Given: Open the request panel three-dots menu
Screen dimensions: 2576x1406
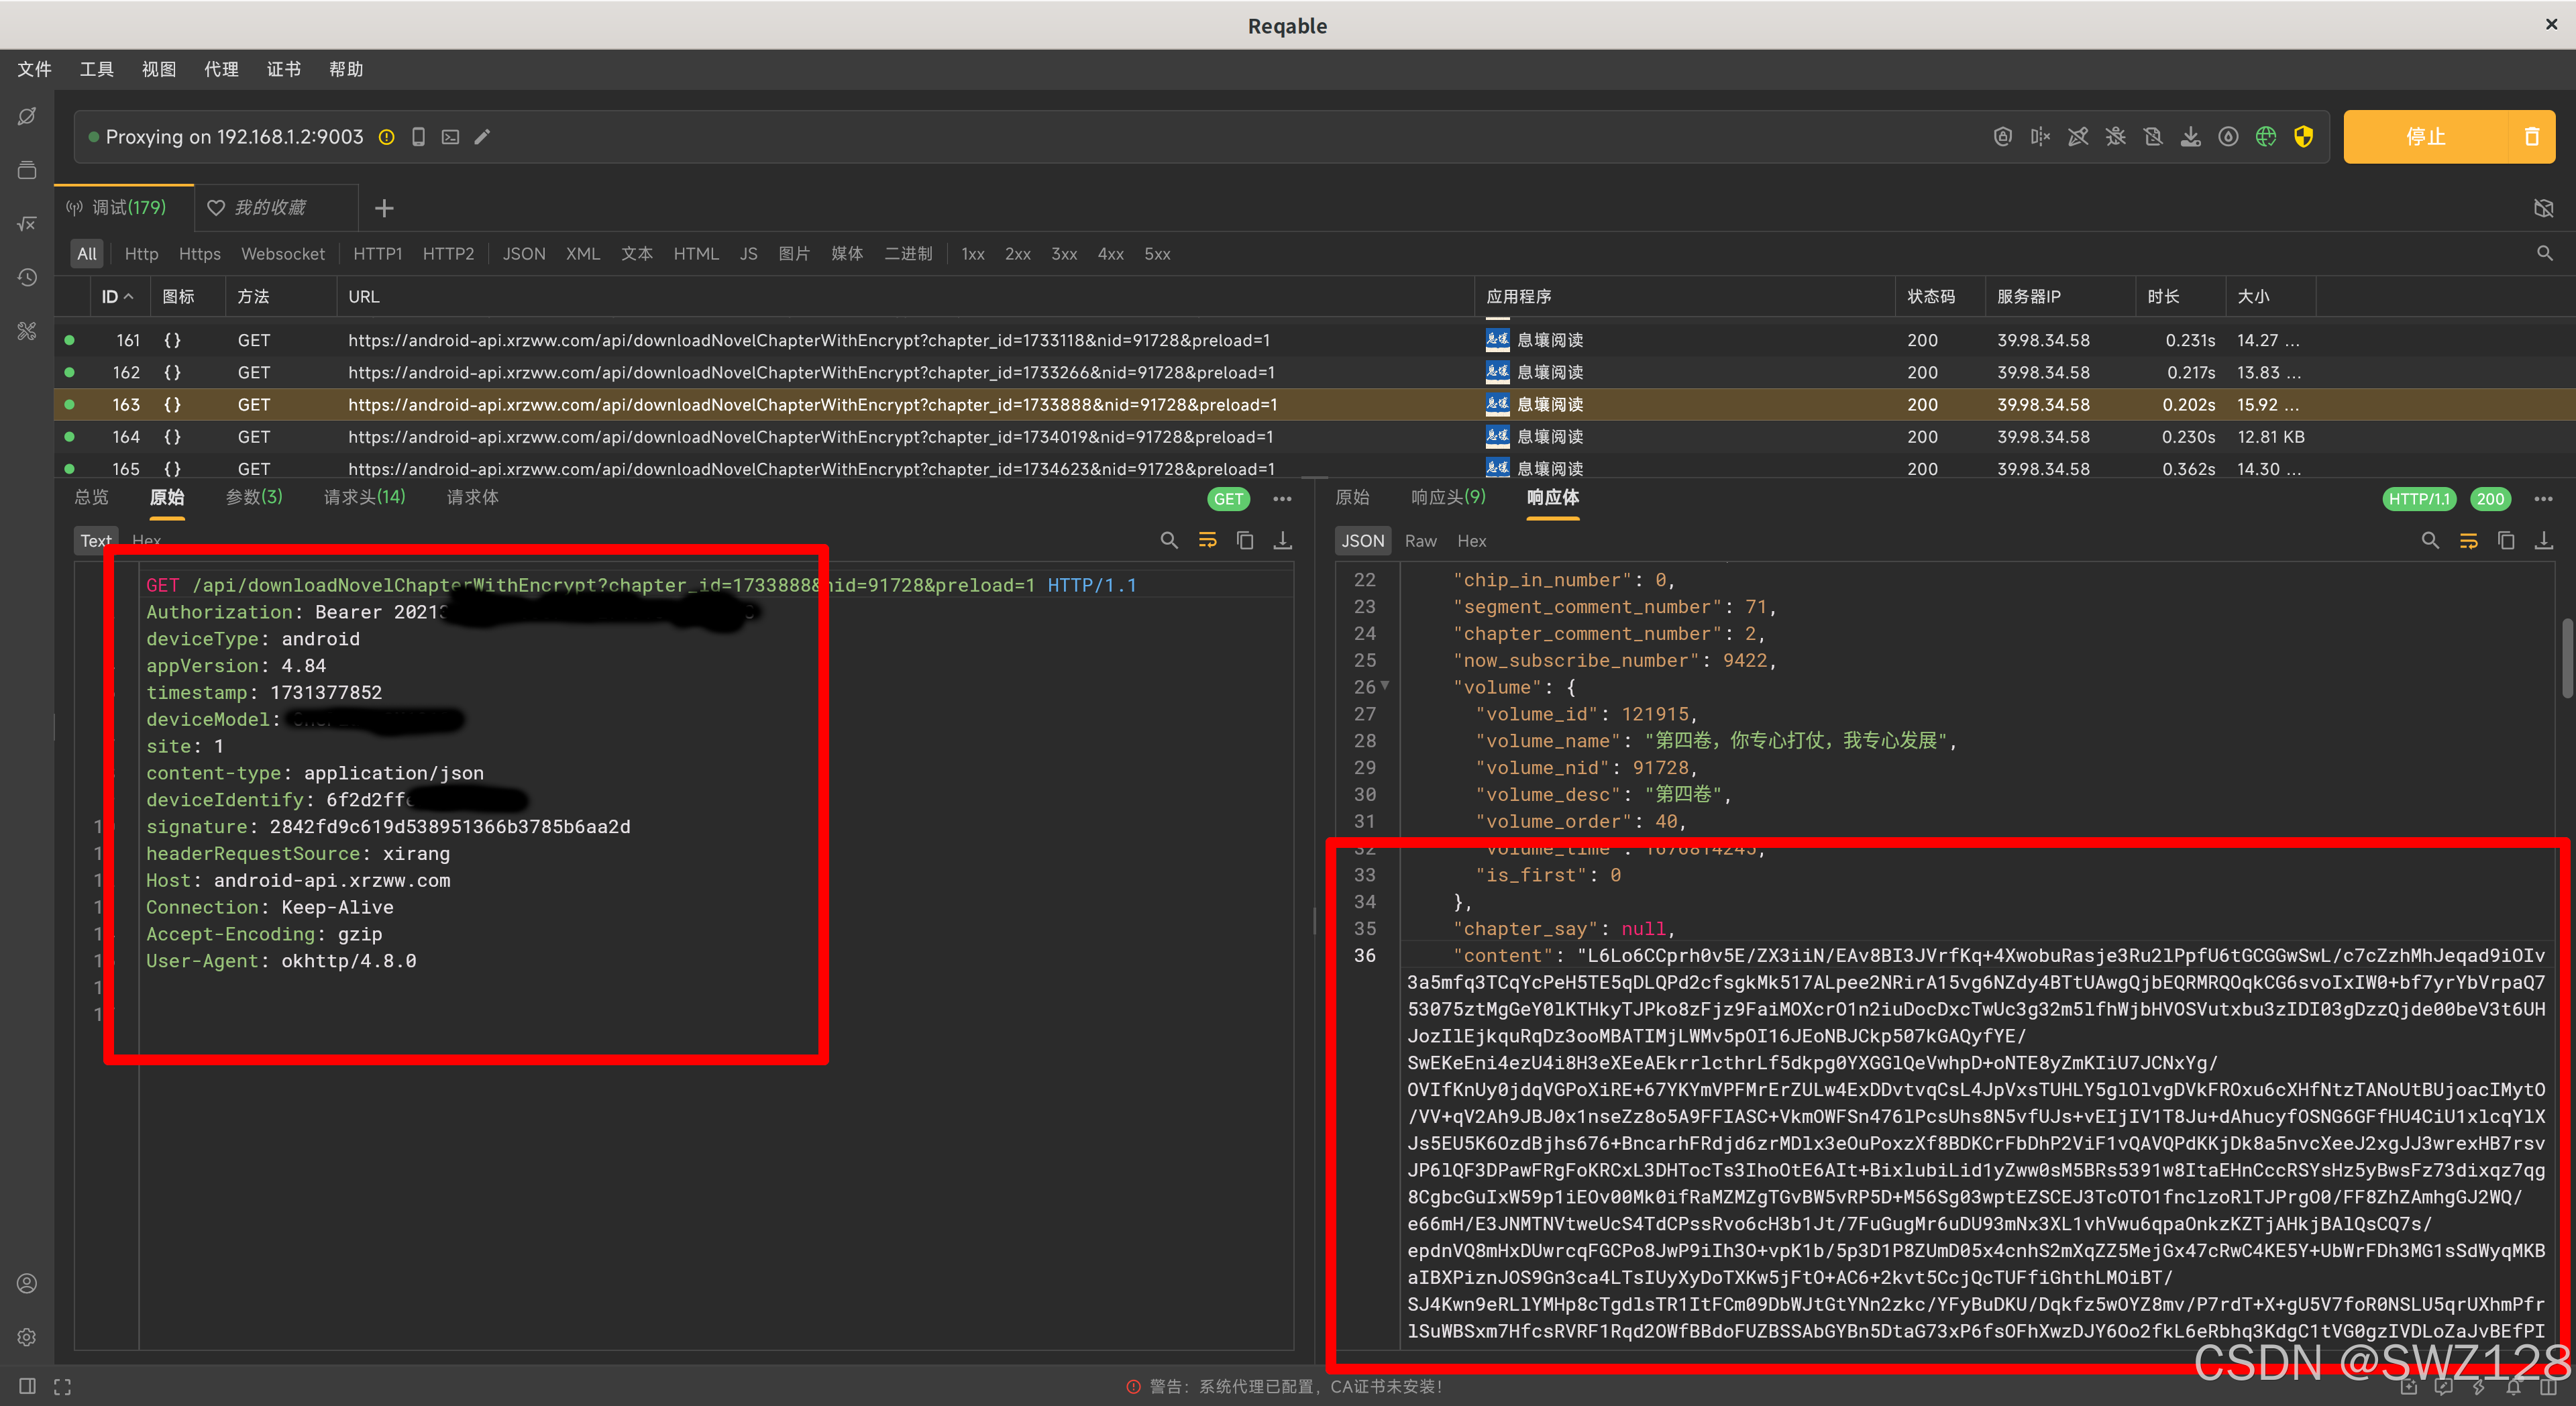Looking at the screenshot, I should (1282, 499).
